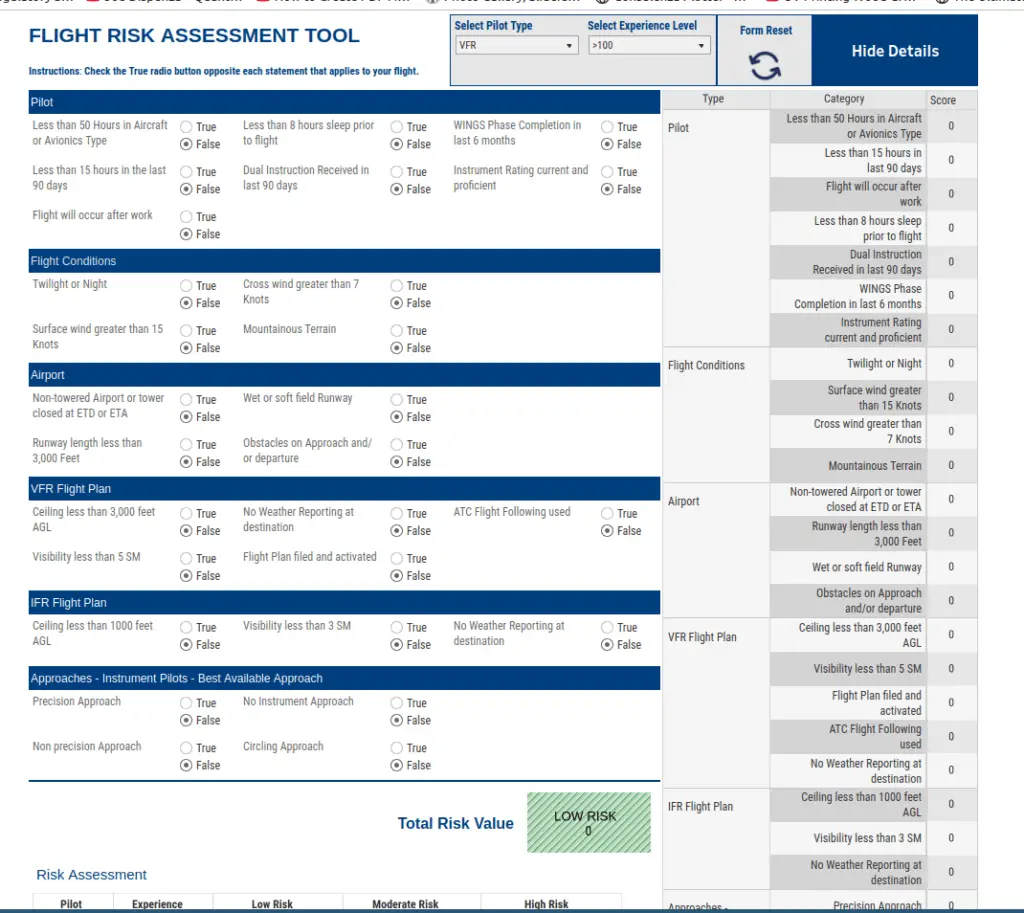
Task: Open the Select Pilot Type dropdown
Action: tap(516, 46)
